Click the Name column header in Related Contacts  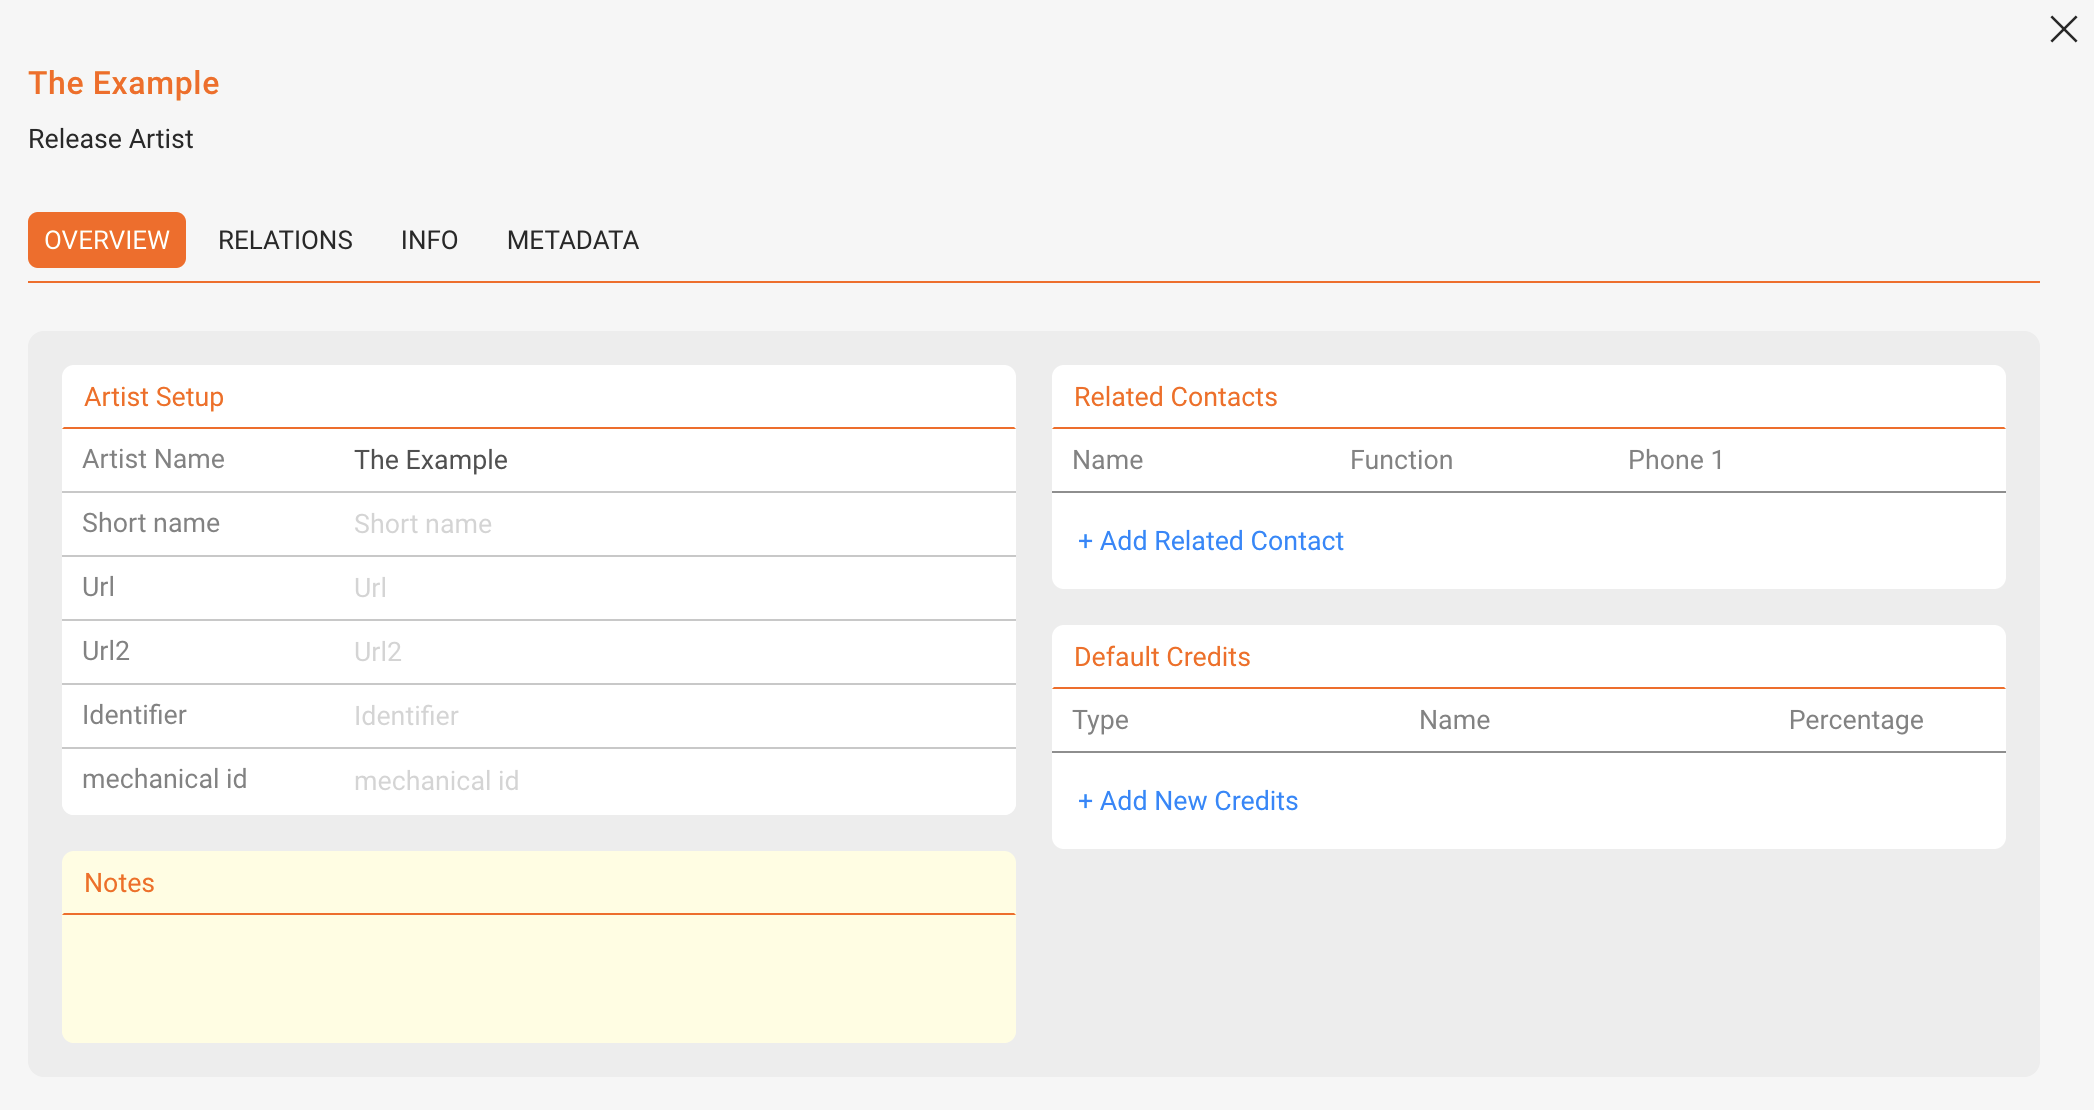pos(1107,460)
